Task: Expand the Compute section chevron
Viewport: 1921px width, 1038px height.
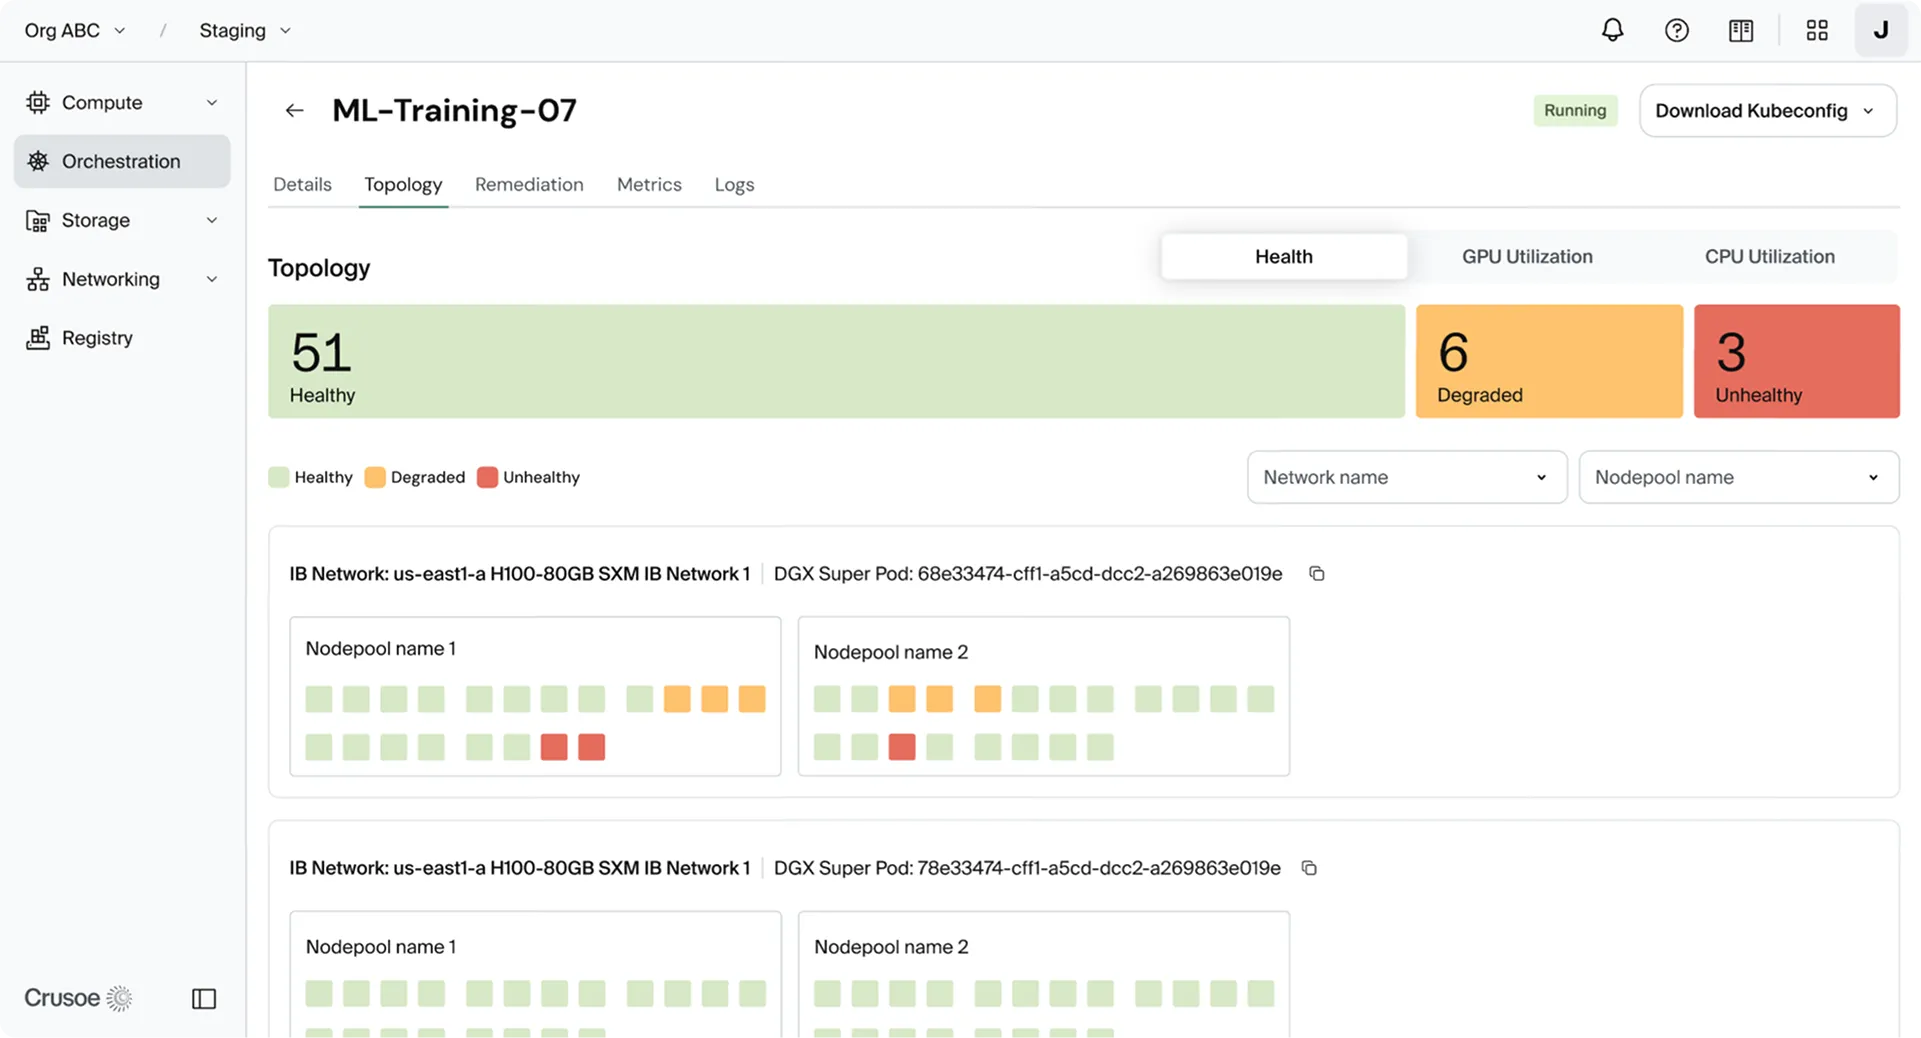Action: (212, 102)
